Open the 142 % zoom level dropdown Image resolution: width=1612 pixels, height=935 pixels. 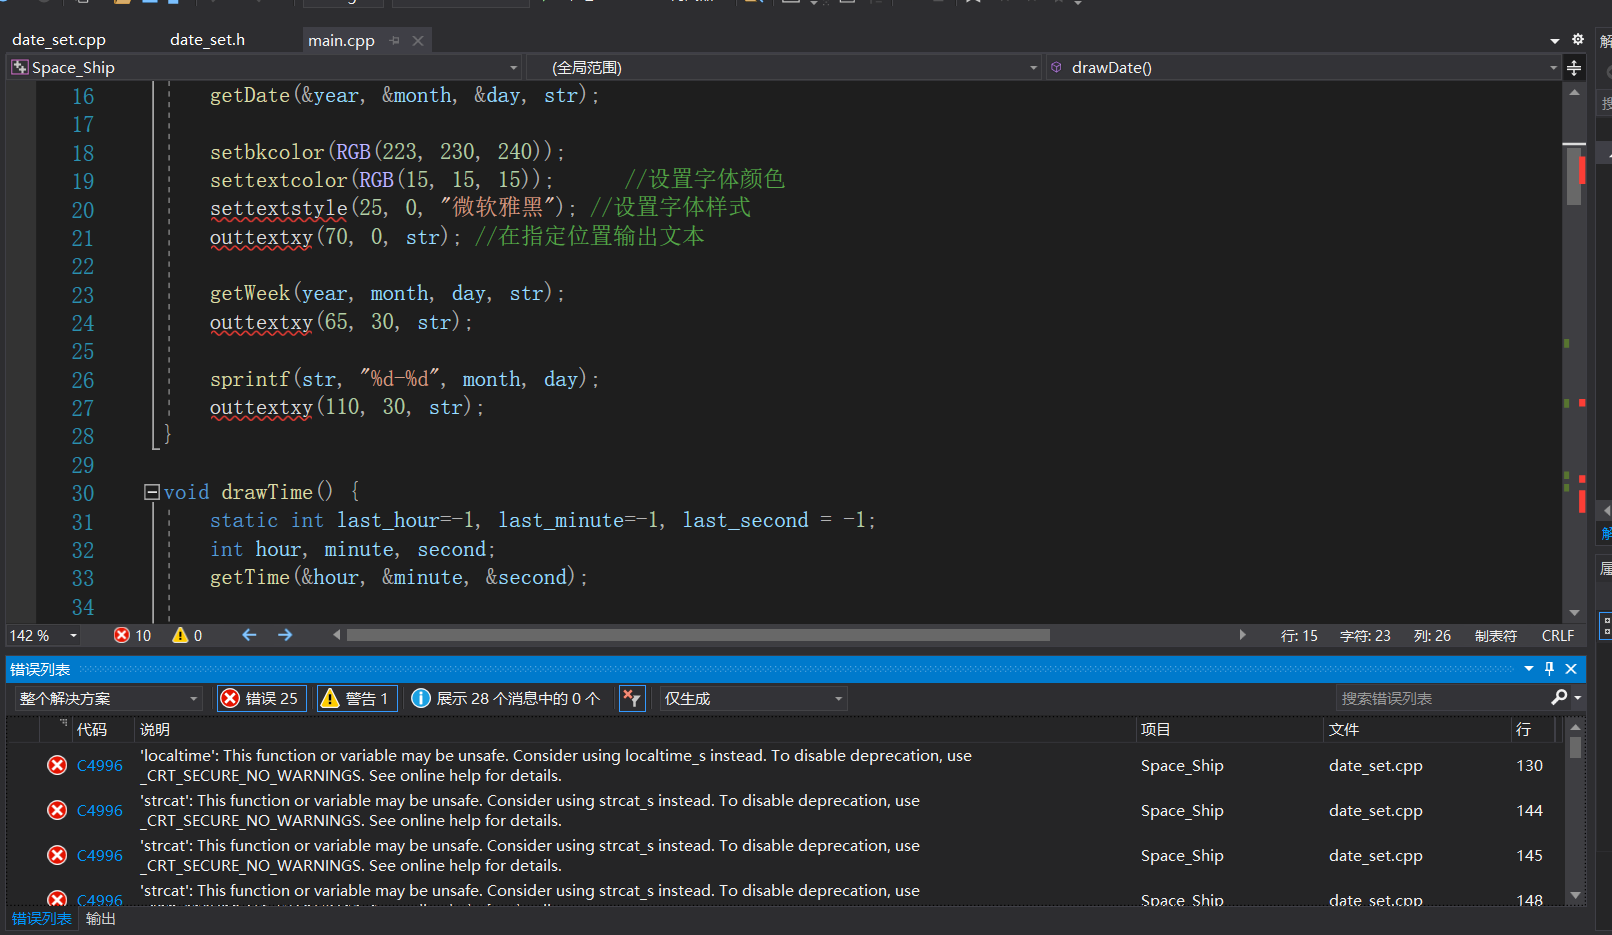[44, 635]
